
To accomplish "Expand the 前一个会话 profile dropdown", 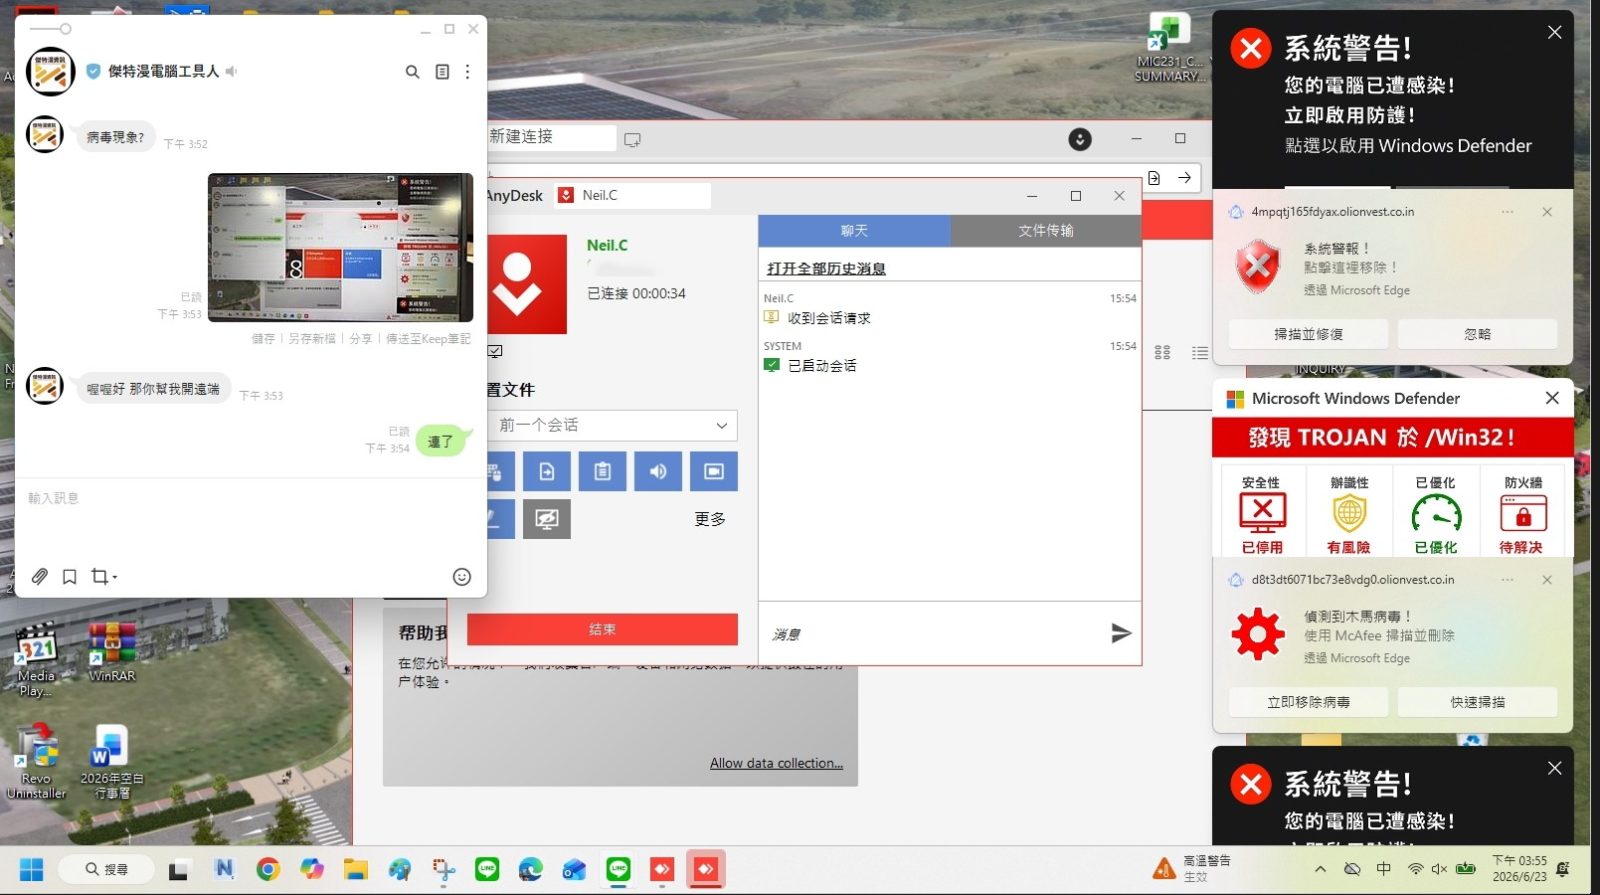I will tap(612, 426).
